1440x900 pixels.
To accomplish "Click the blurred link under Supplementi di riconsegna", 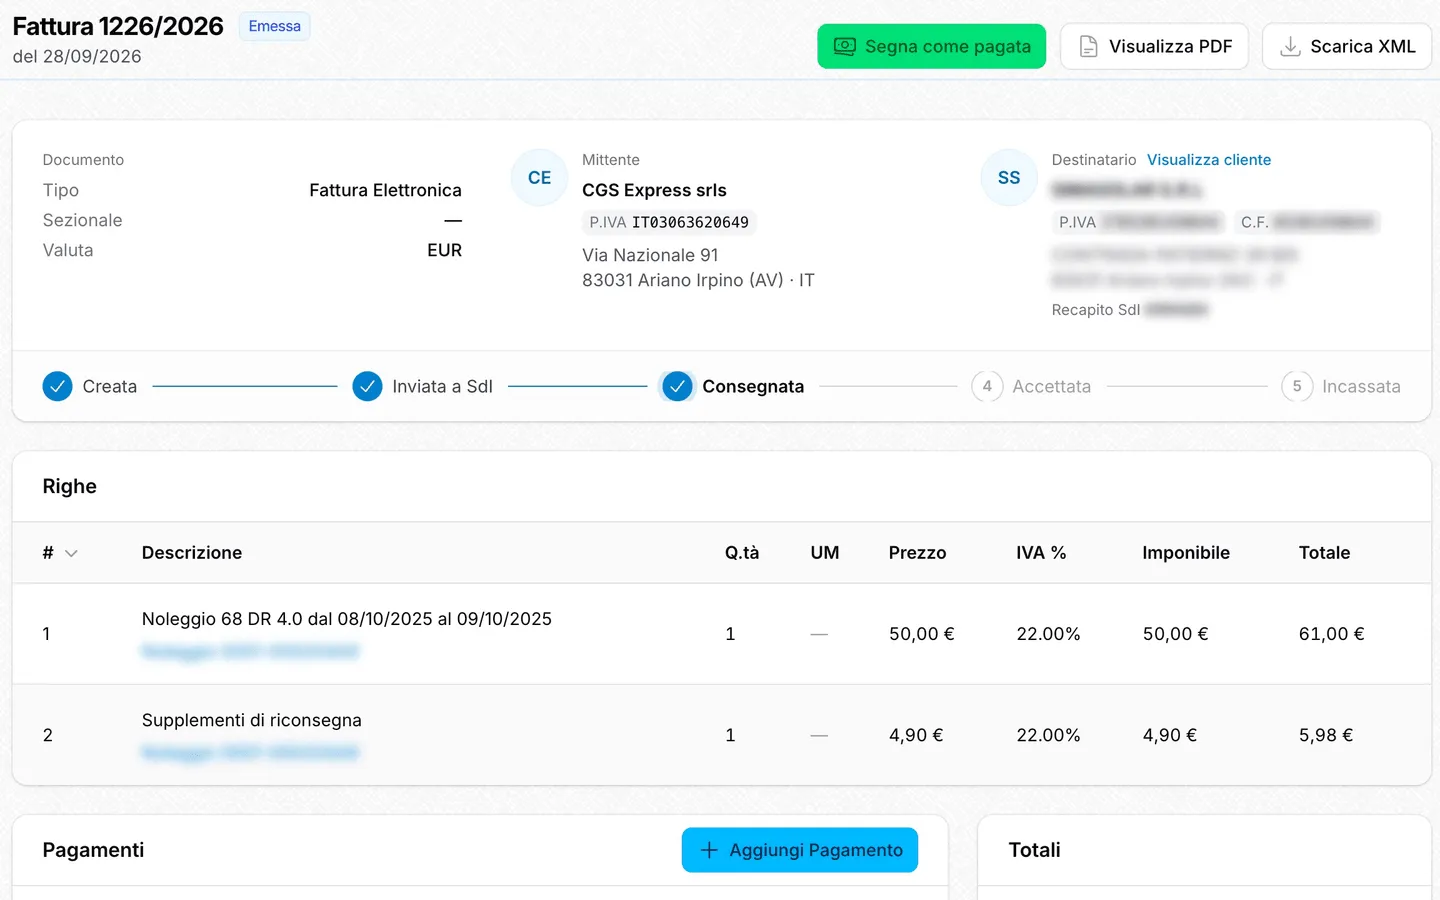I will pos(250,753).
